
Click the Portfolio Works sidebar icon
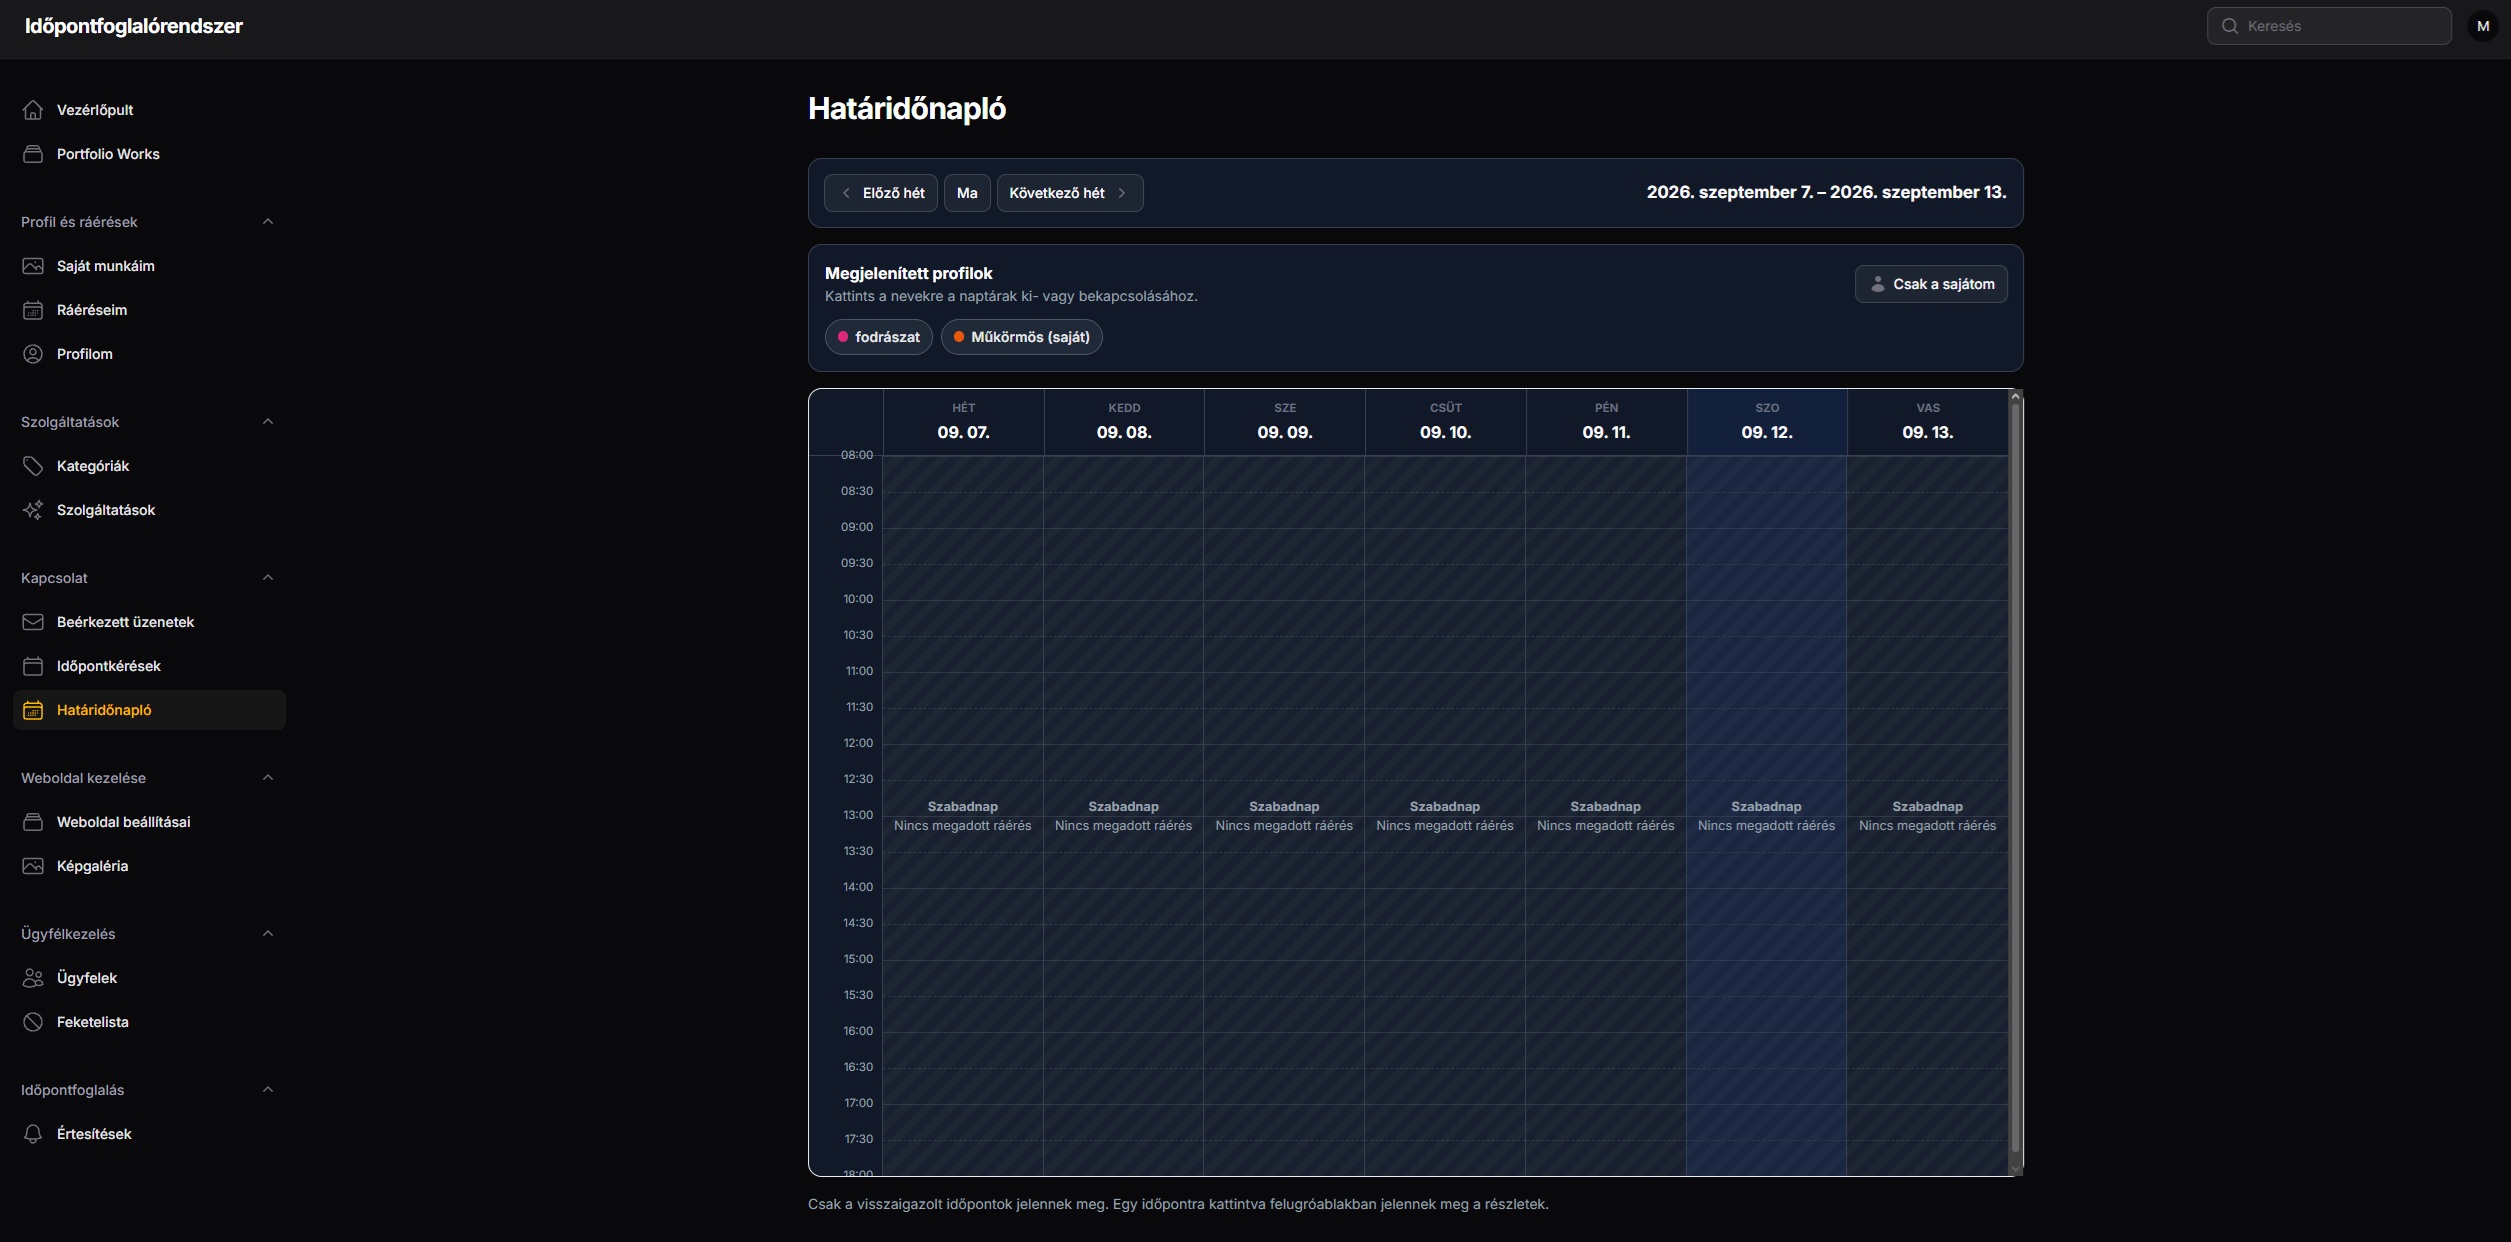(x=33, y=154)
